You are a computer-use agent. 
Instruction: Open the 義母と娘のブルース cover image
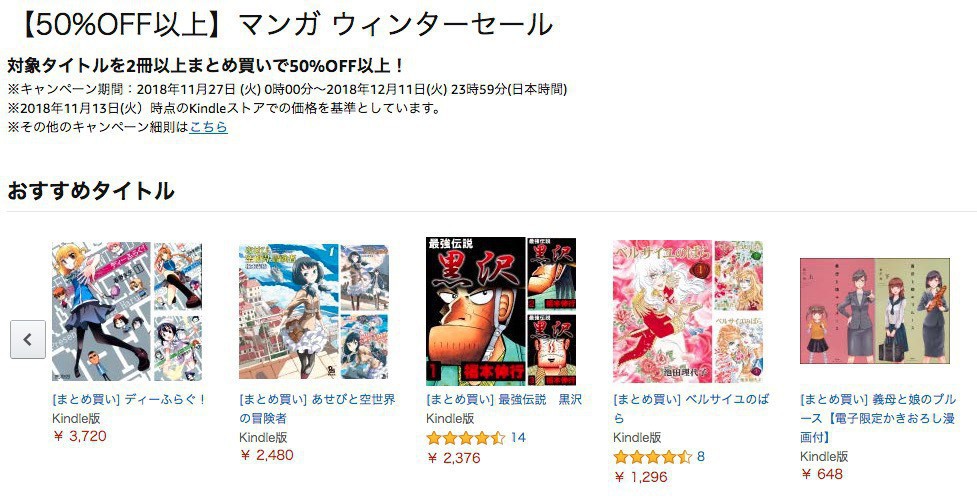875,311
